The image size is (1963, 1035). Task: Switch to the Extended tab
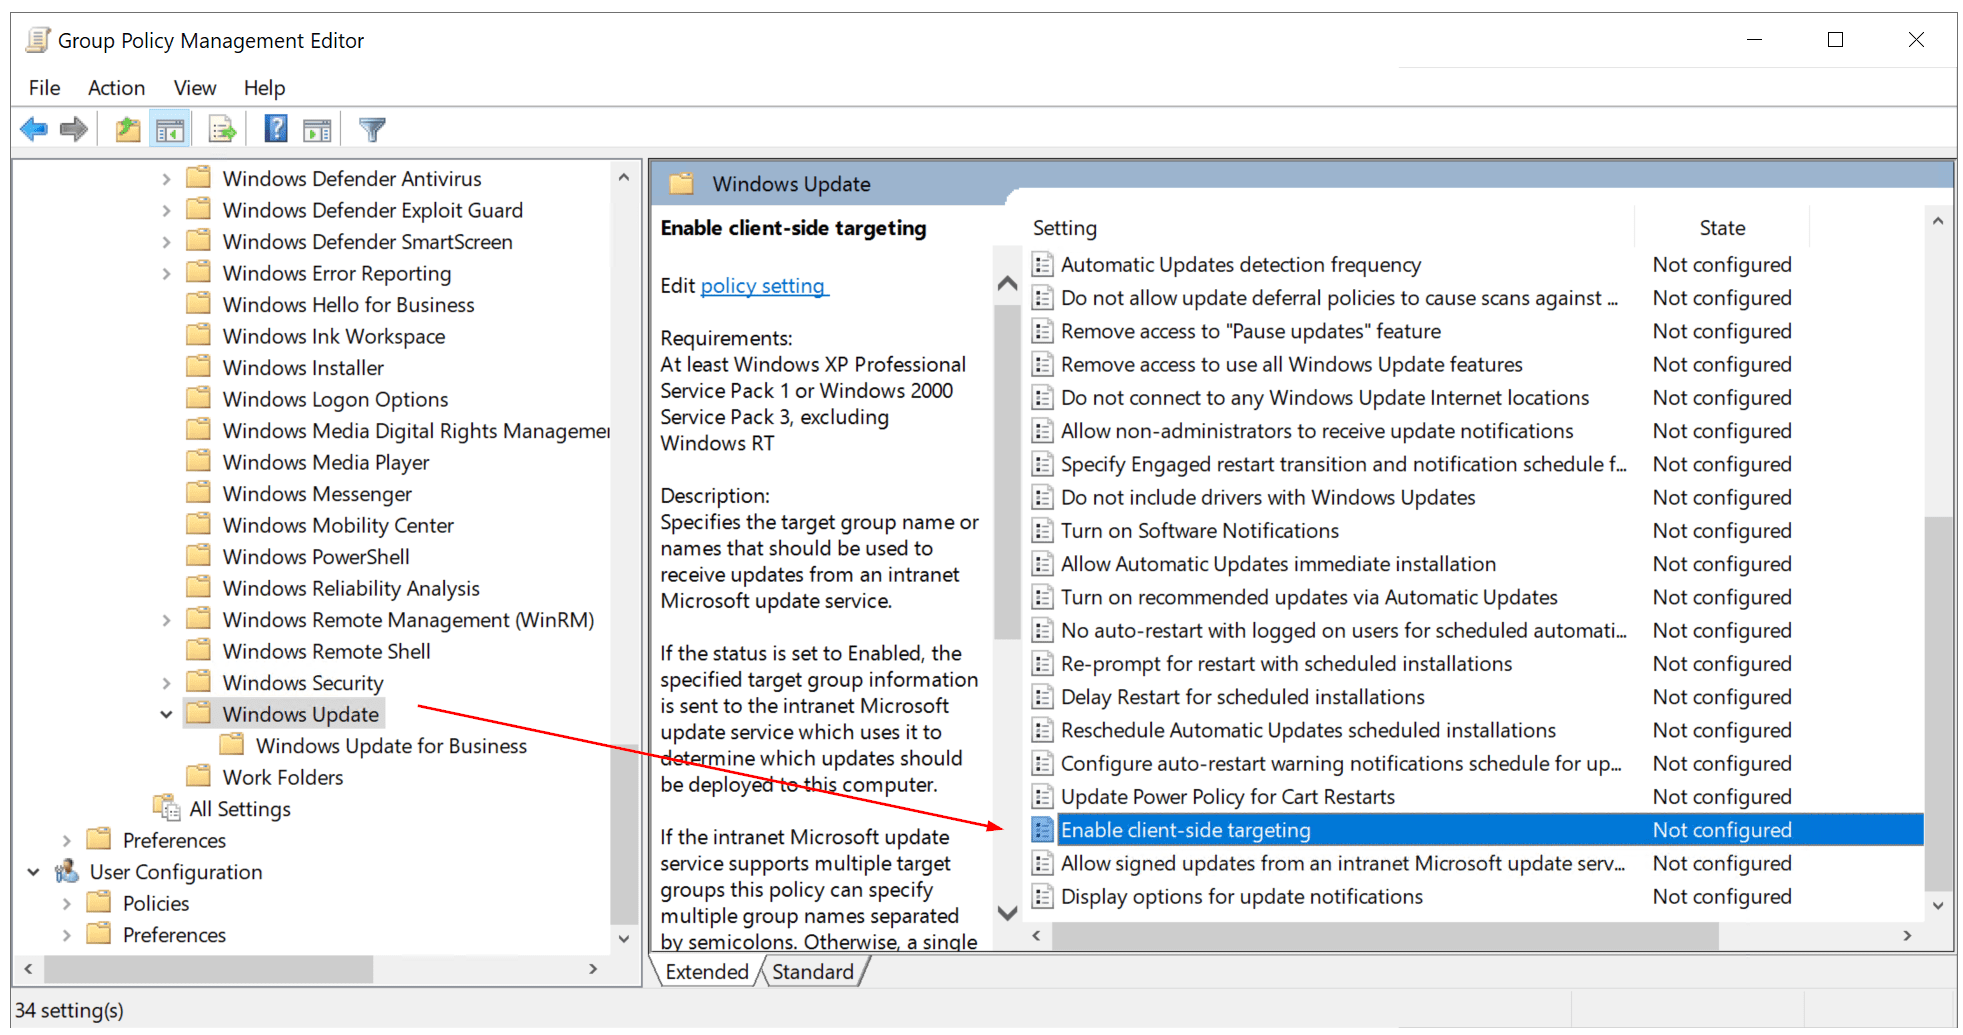coord(707,971)
